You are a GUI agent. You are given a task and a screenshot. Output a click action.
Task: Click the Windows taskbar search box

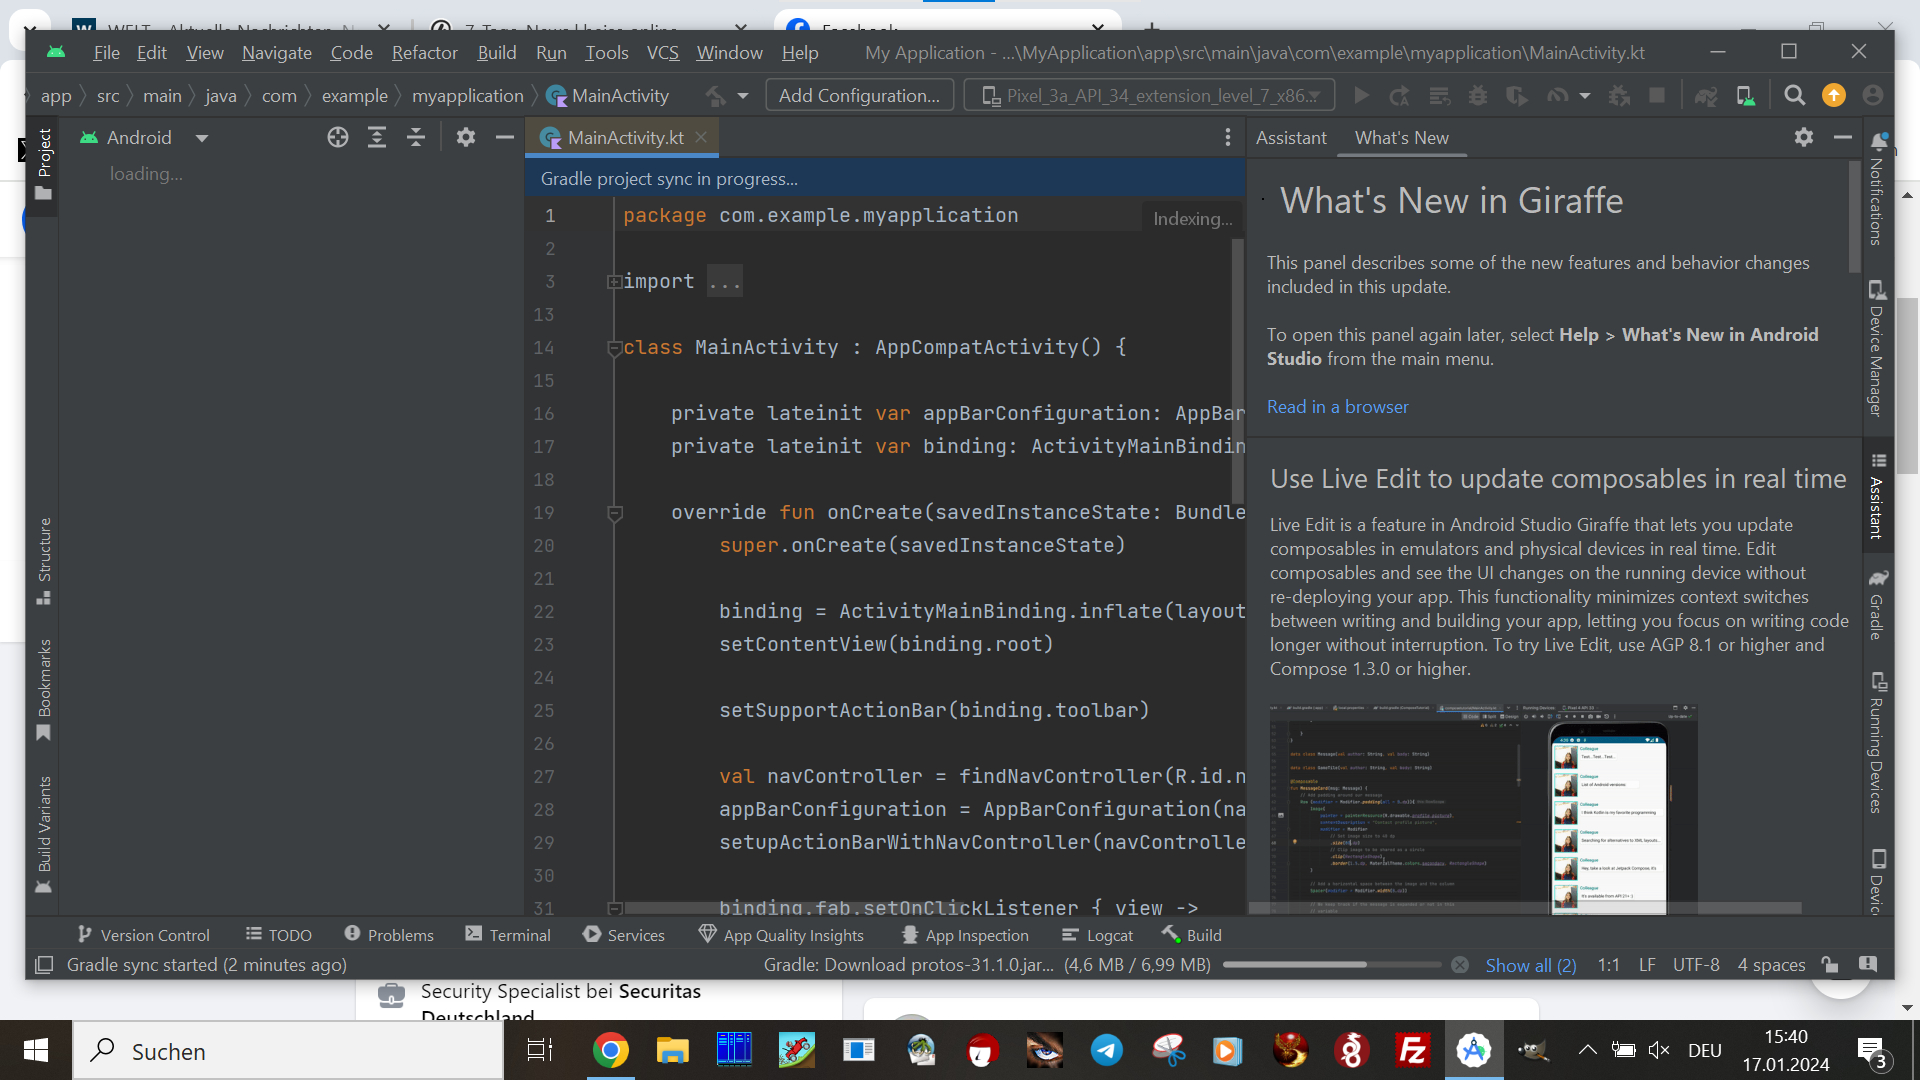[288, 1051]
